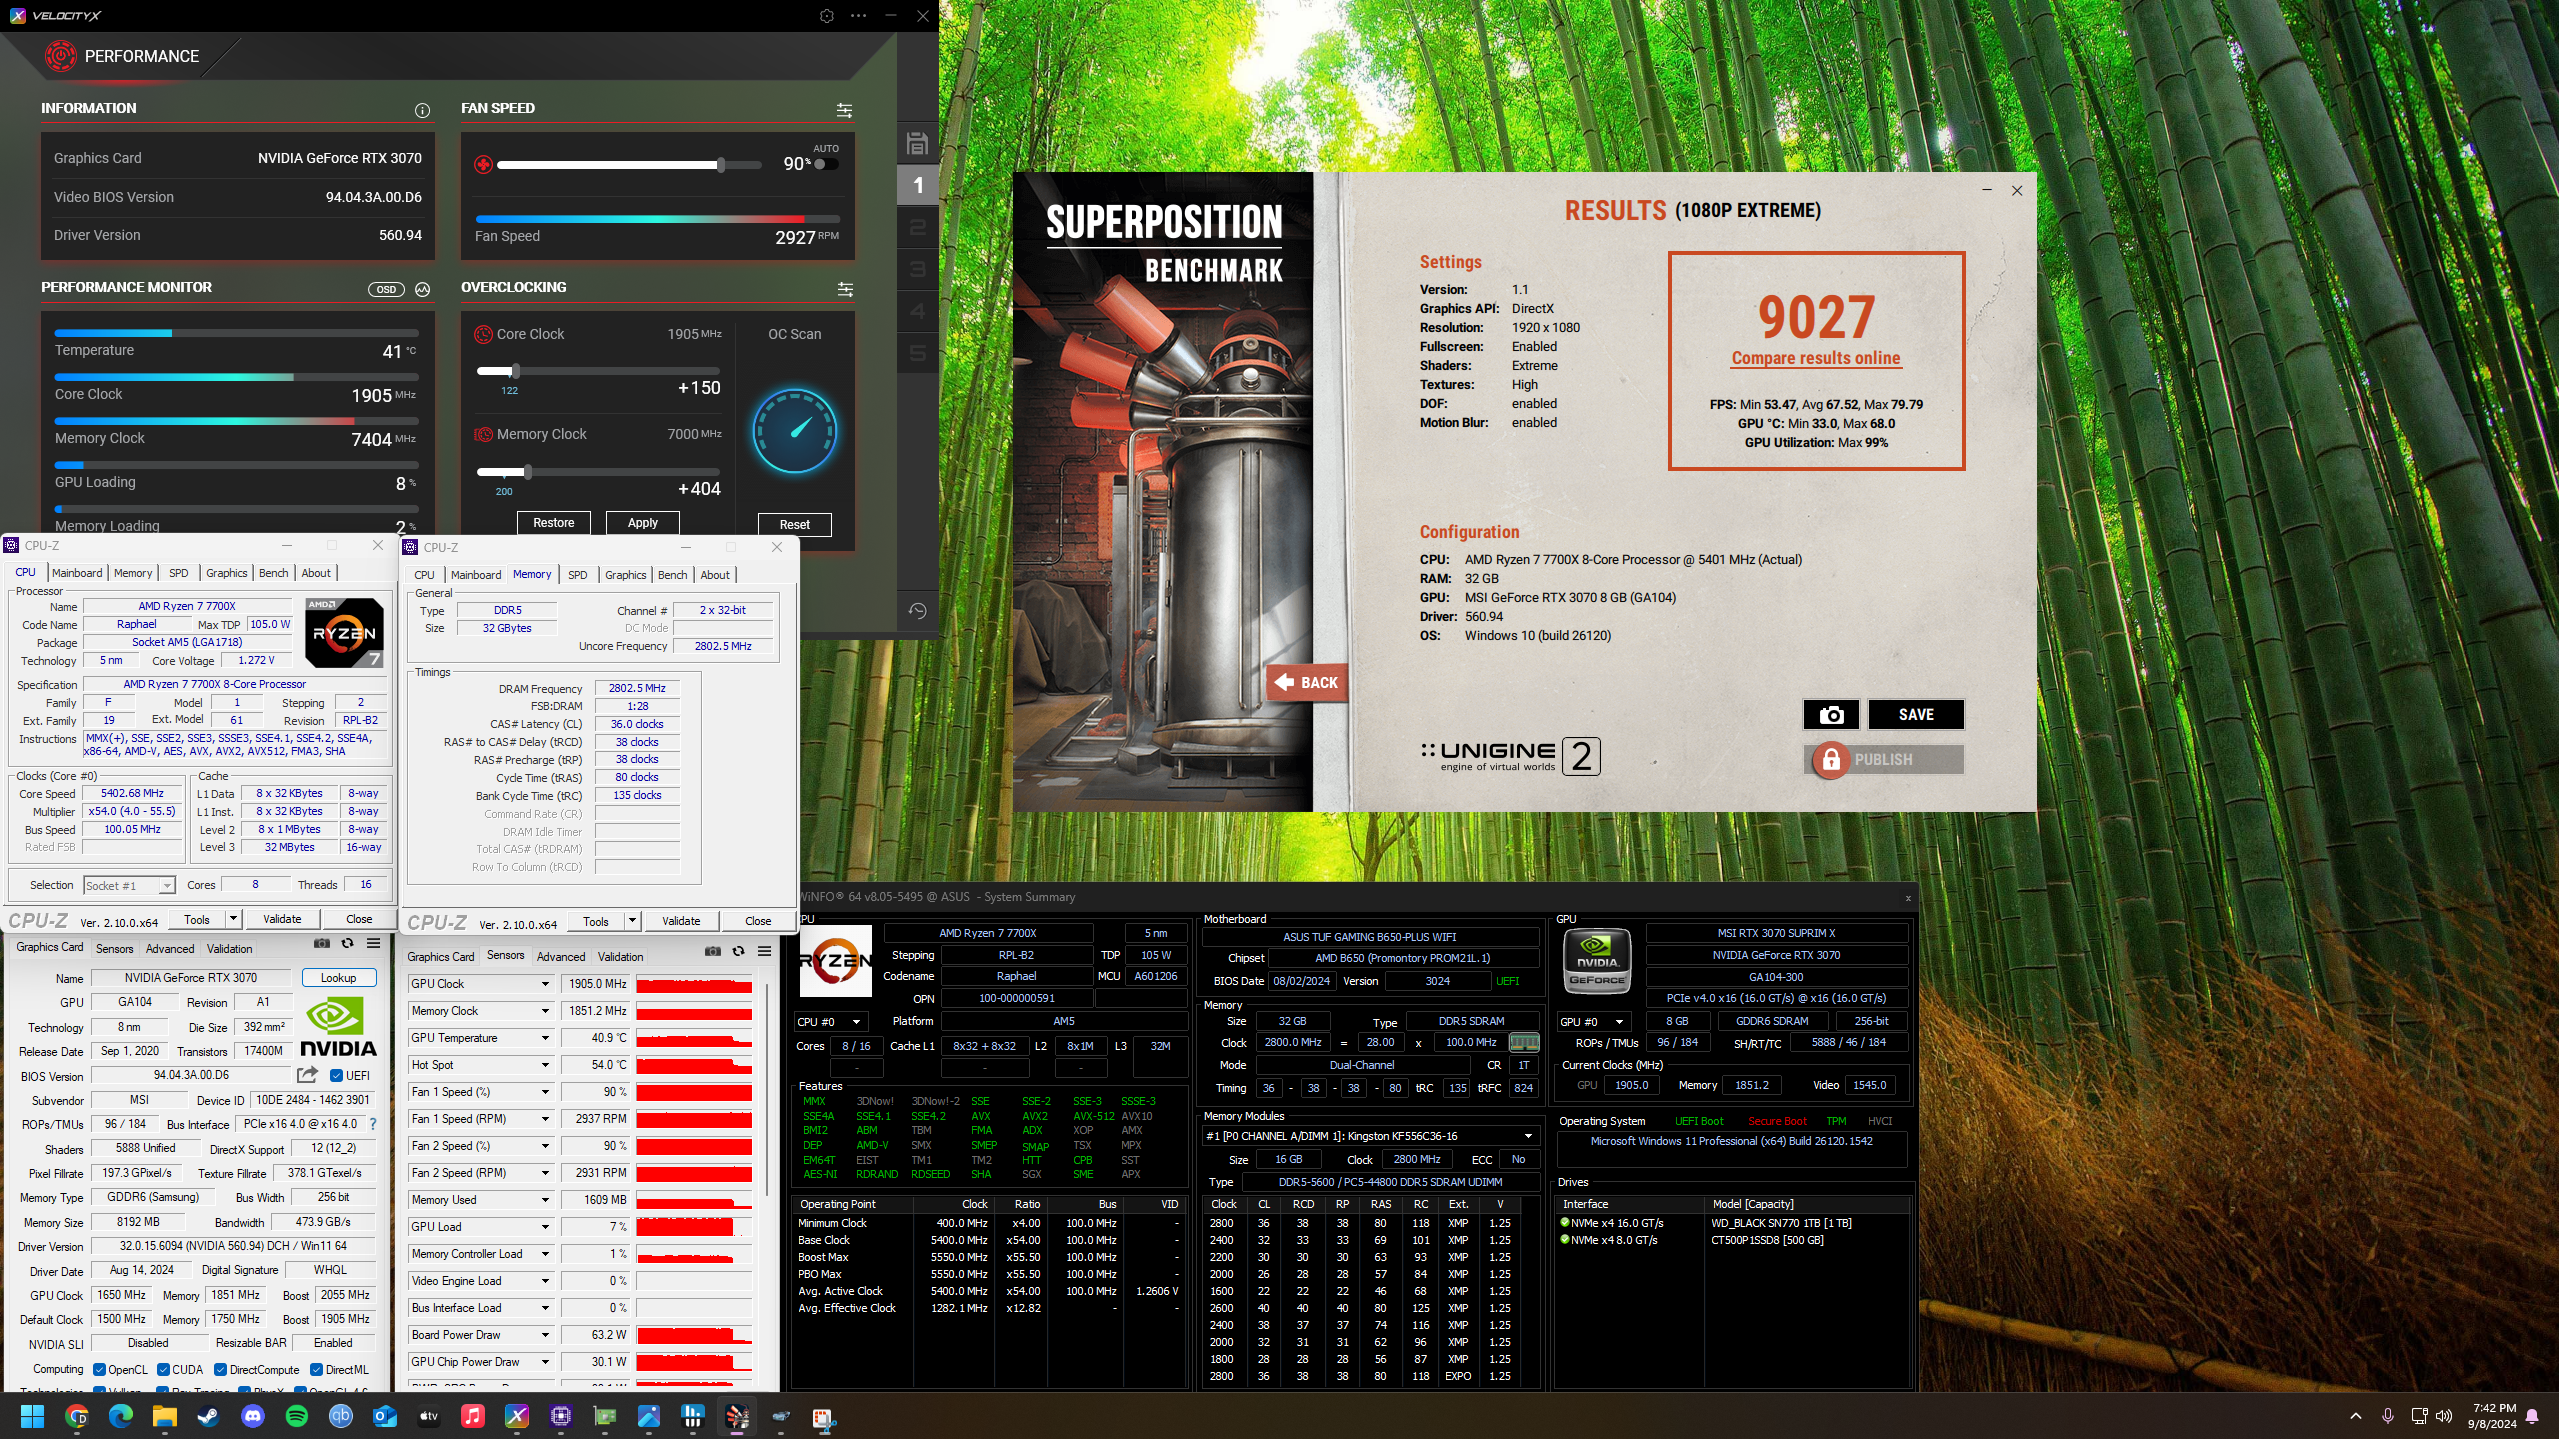The width and height of the screenshot is (2559, 1439).
Task: Click the Apply overclock button
Action: click(642, 523)
